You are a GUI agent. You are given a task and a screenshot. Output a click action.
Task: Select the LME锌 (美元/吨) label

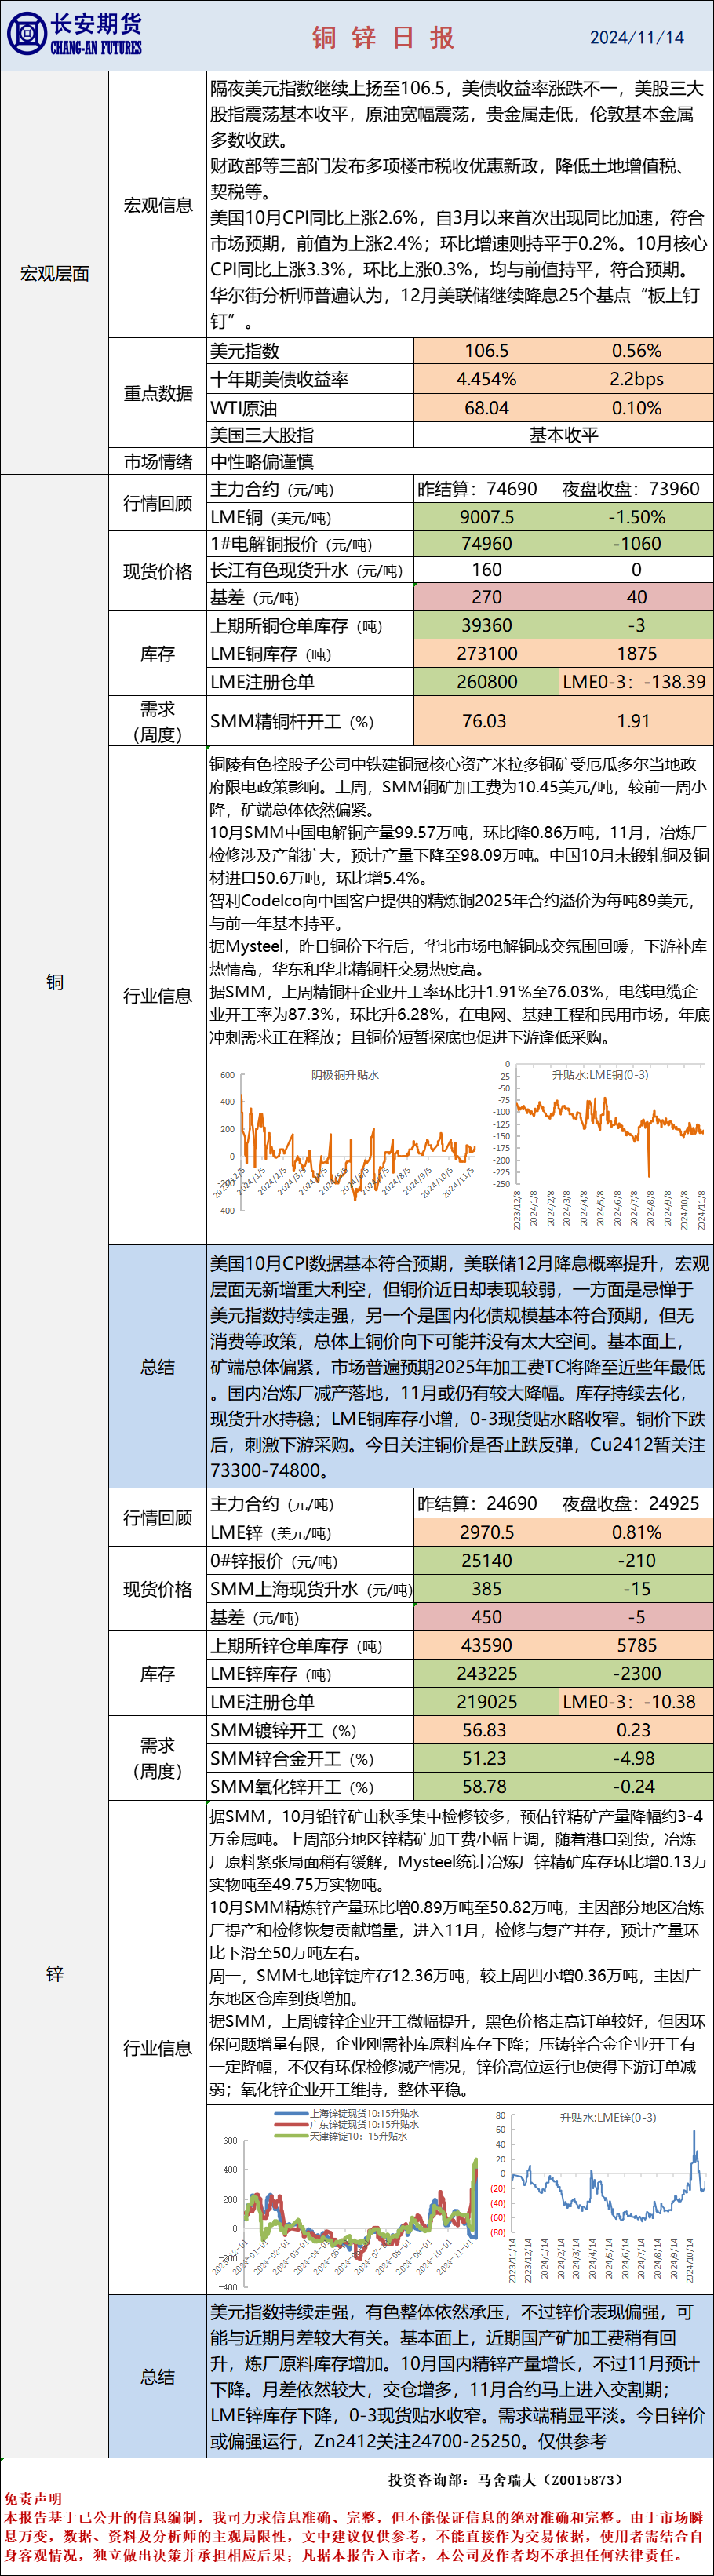[310, 1532]
